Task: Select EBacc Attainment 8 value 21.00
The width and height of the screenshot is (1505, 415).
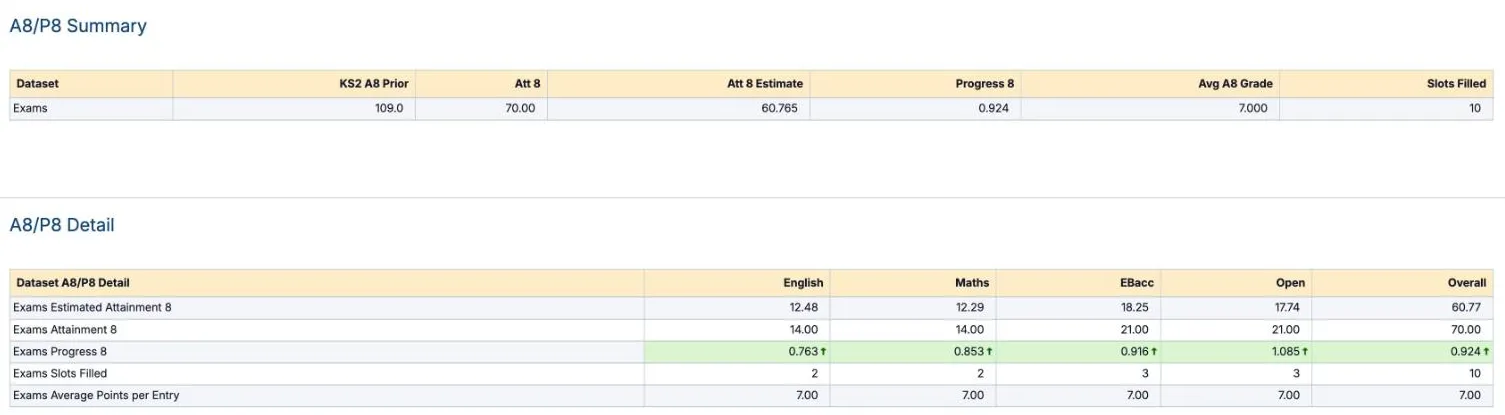Action: [x=1134, y=330]
